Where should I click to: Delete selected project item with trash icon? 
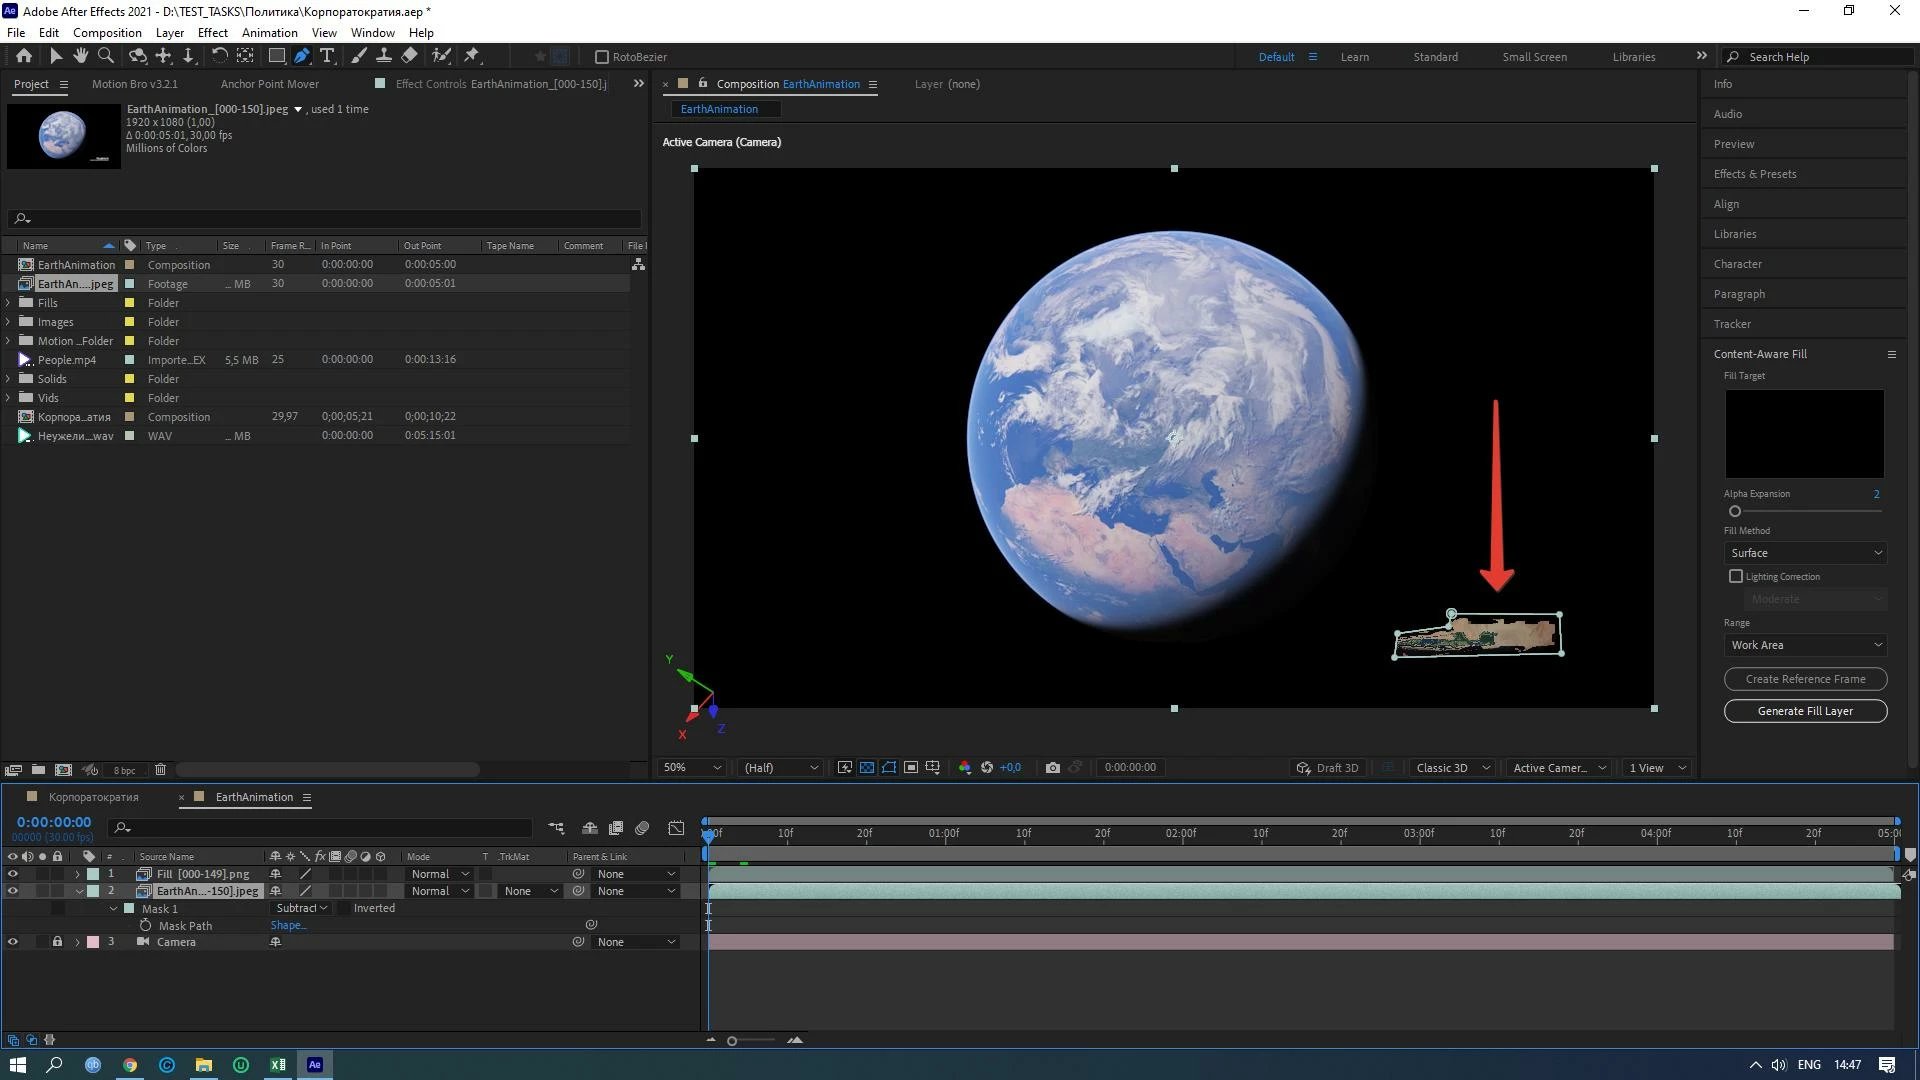(160, 770)
